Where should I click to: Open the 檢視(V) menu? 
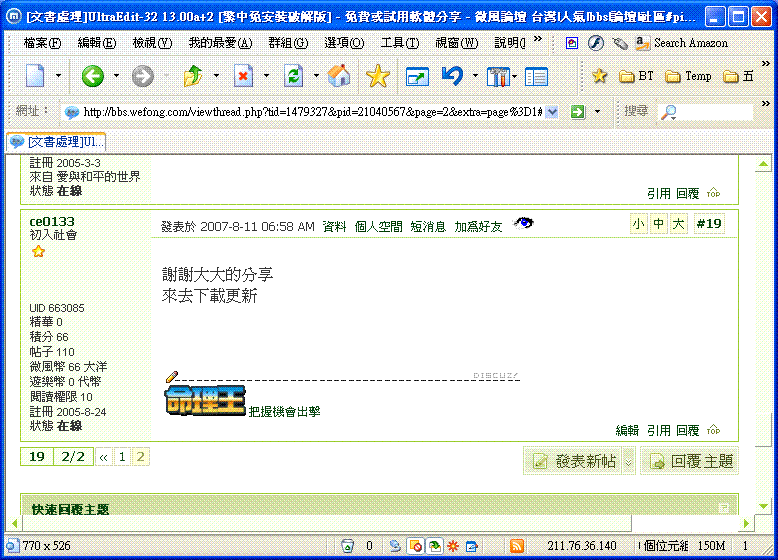[152, 43]
